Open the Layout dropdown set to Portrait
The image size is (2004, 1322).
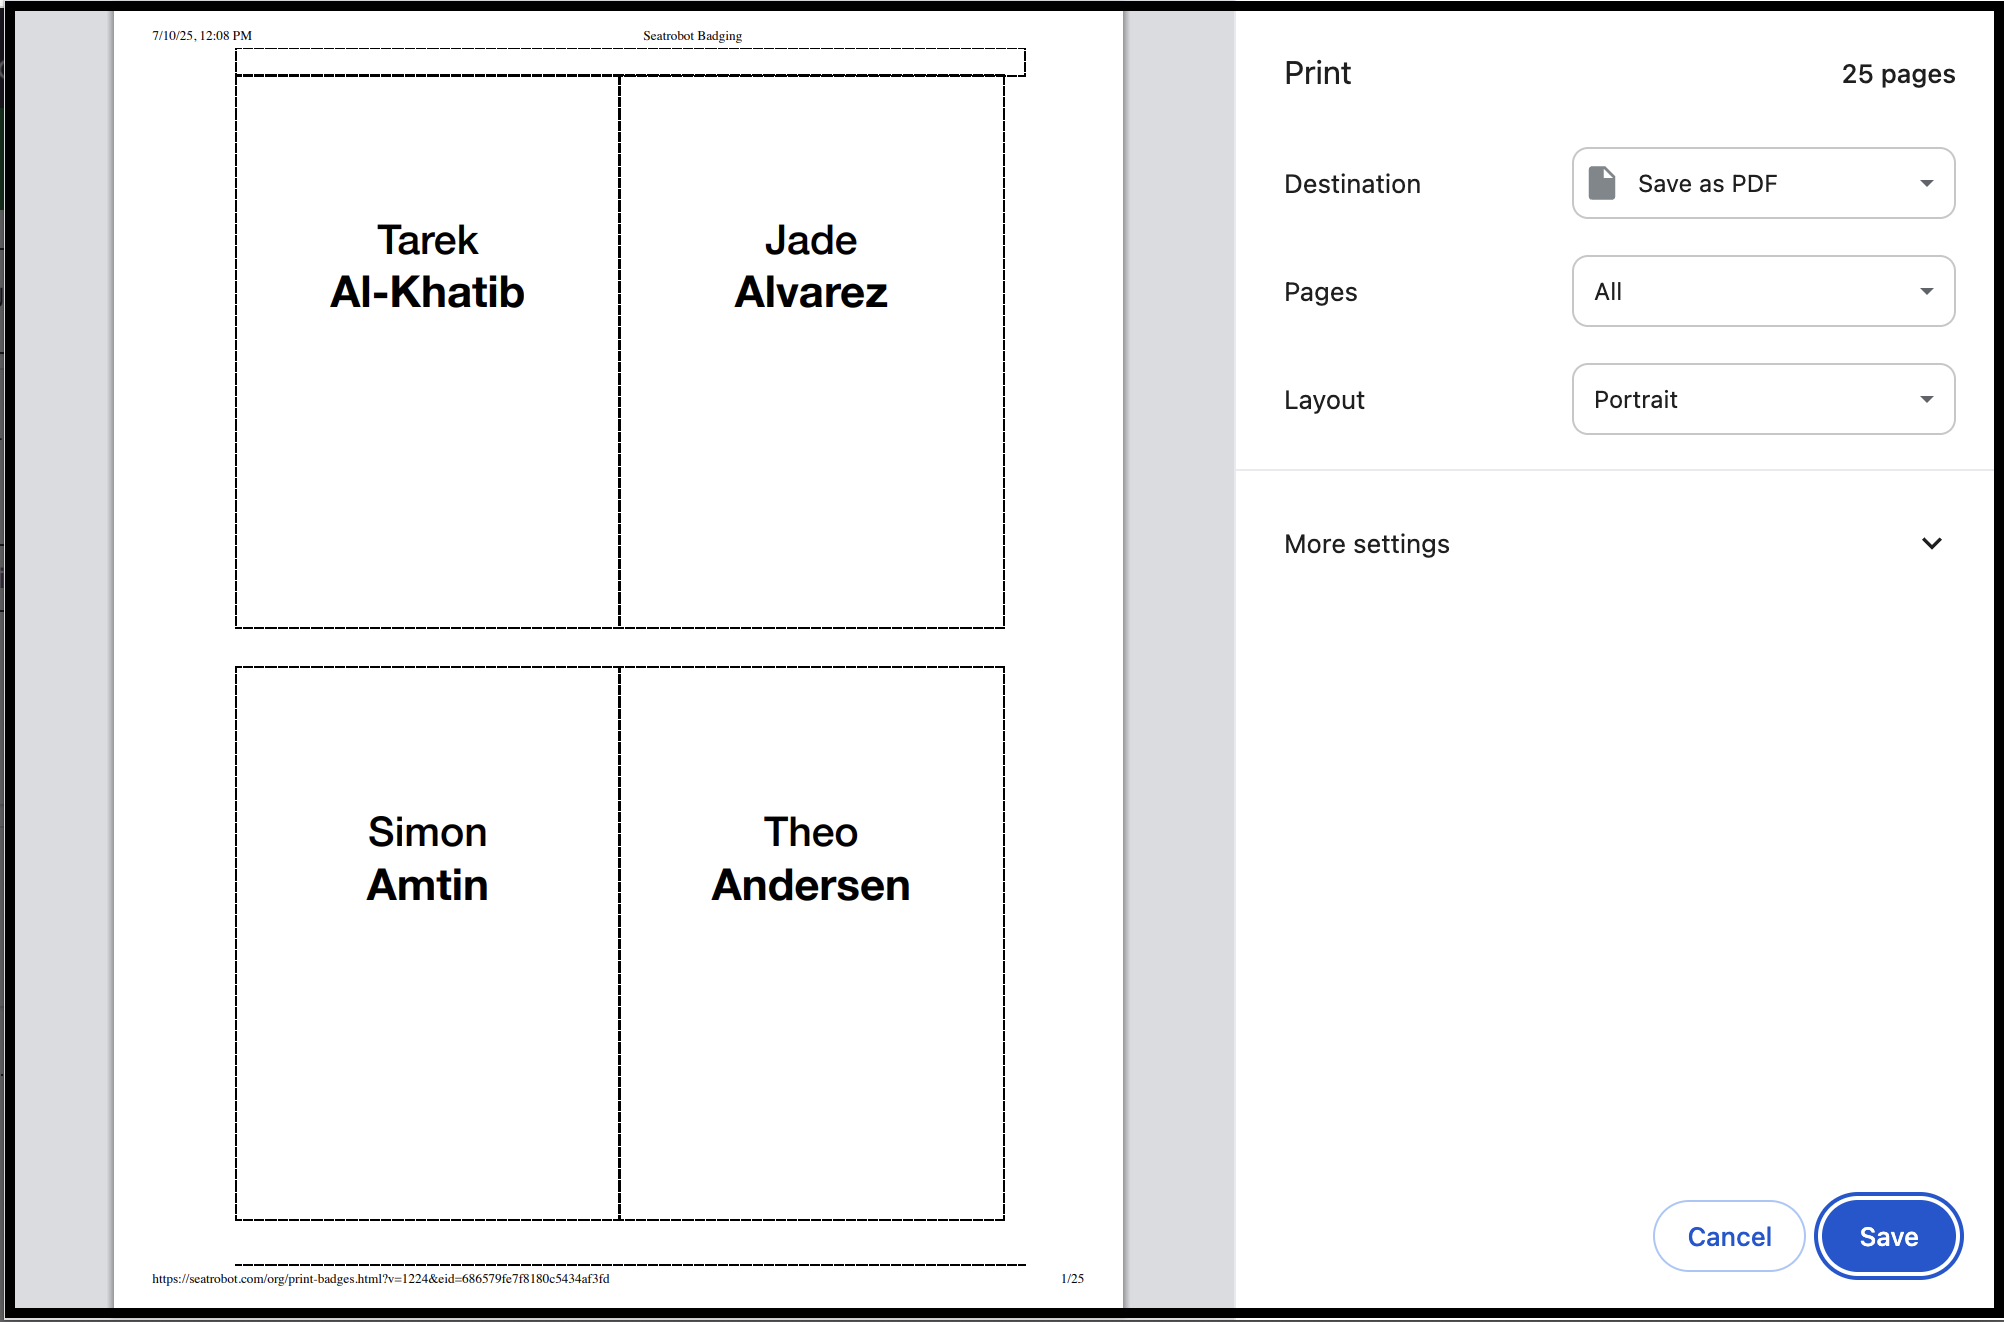tap(1763, 399)
